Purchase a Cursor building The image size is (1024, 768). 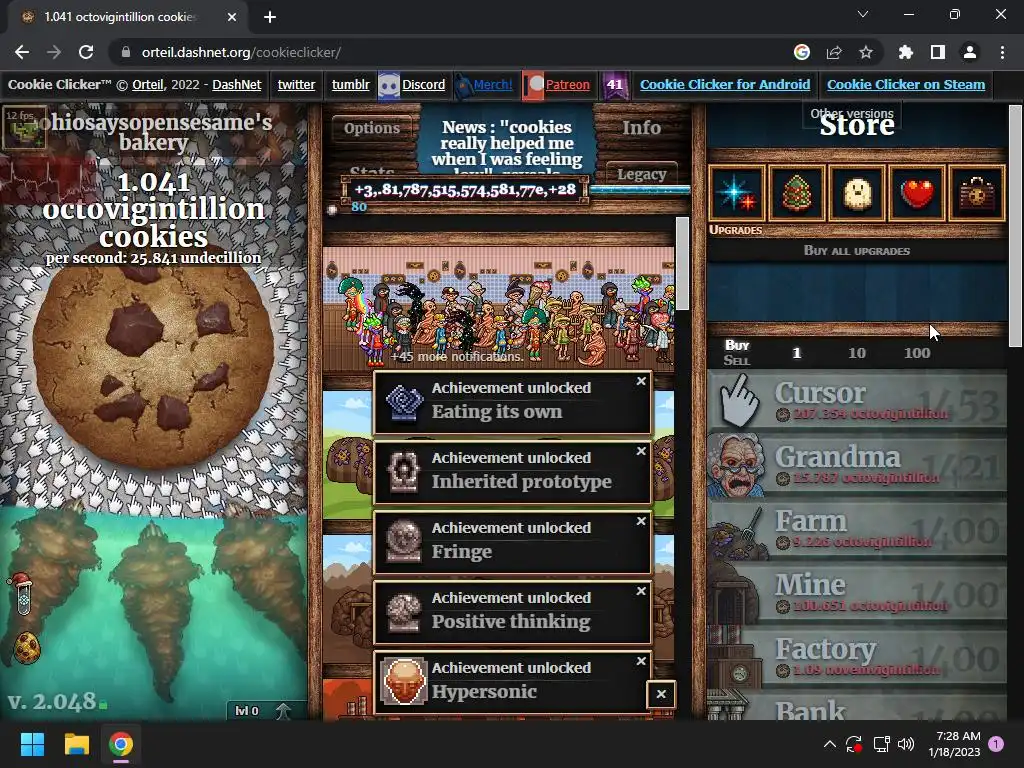[x=857, y=401]
